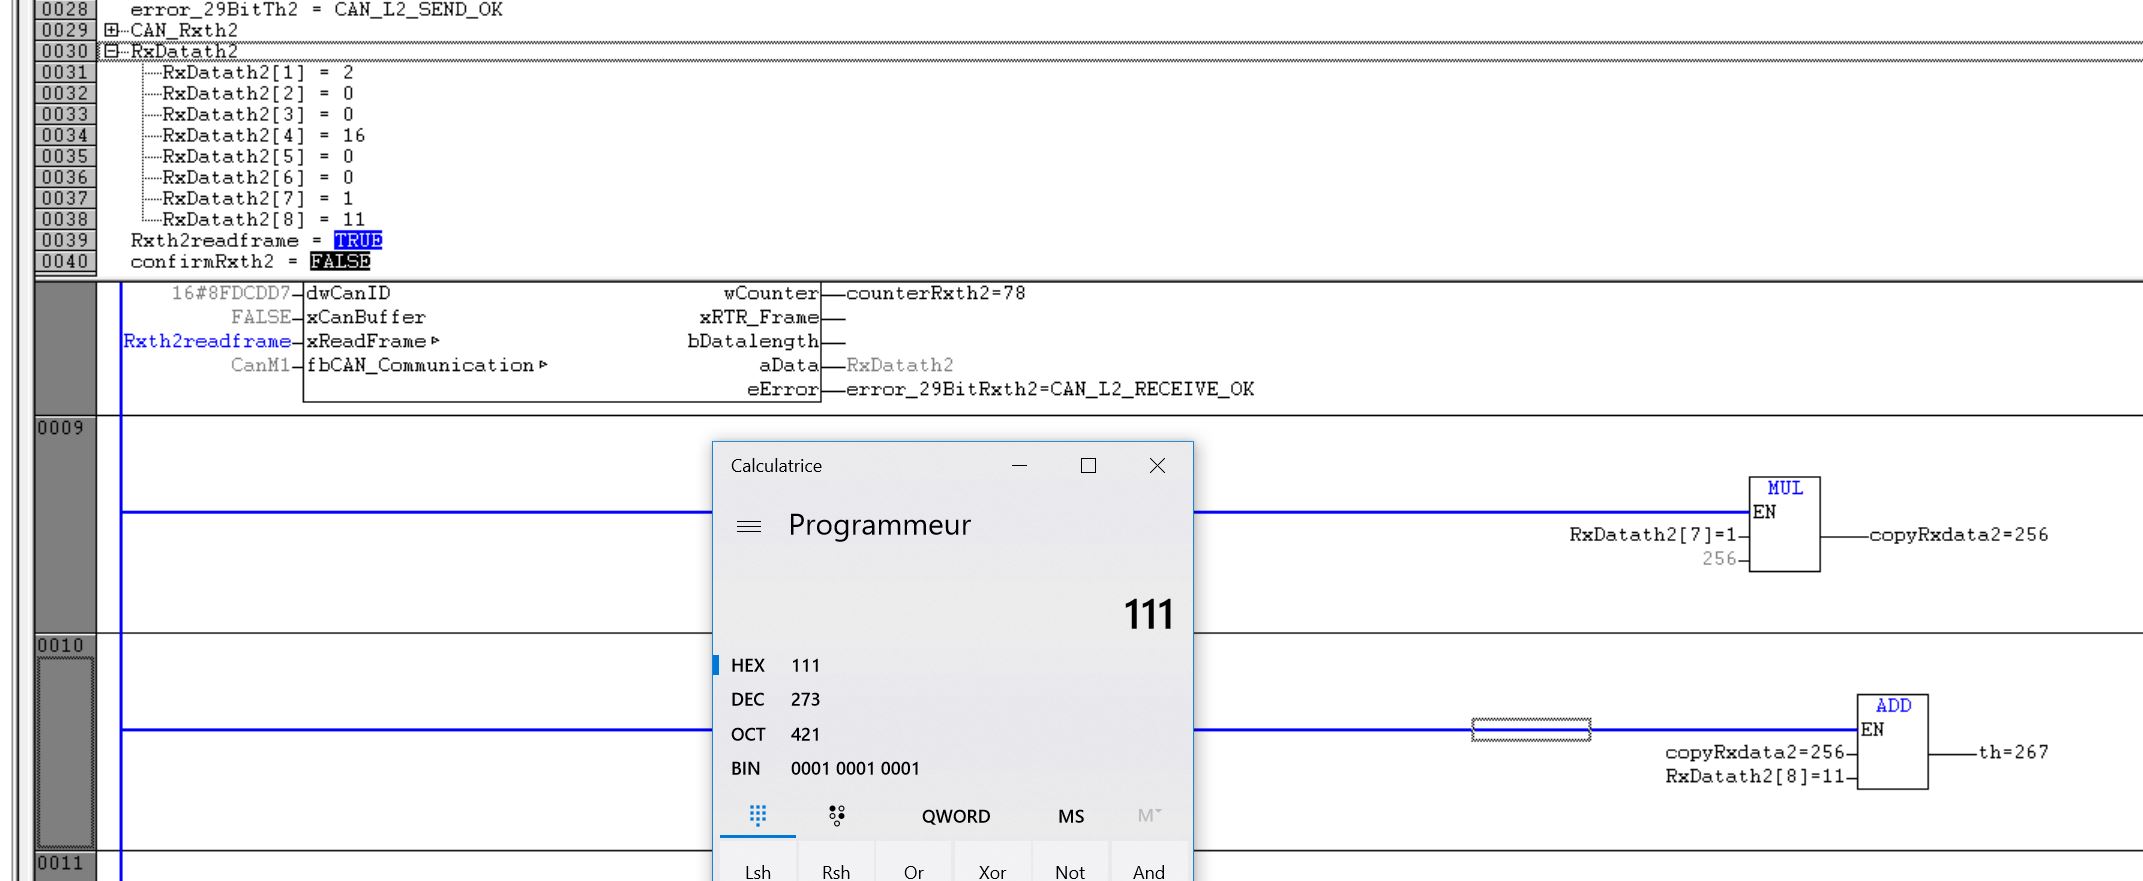Open the M memory dropdown

point(1149,816)
